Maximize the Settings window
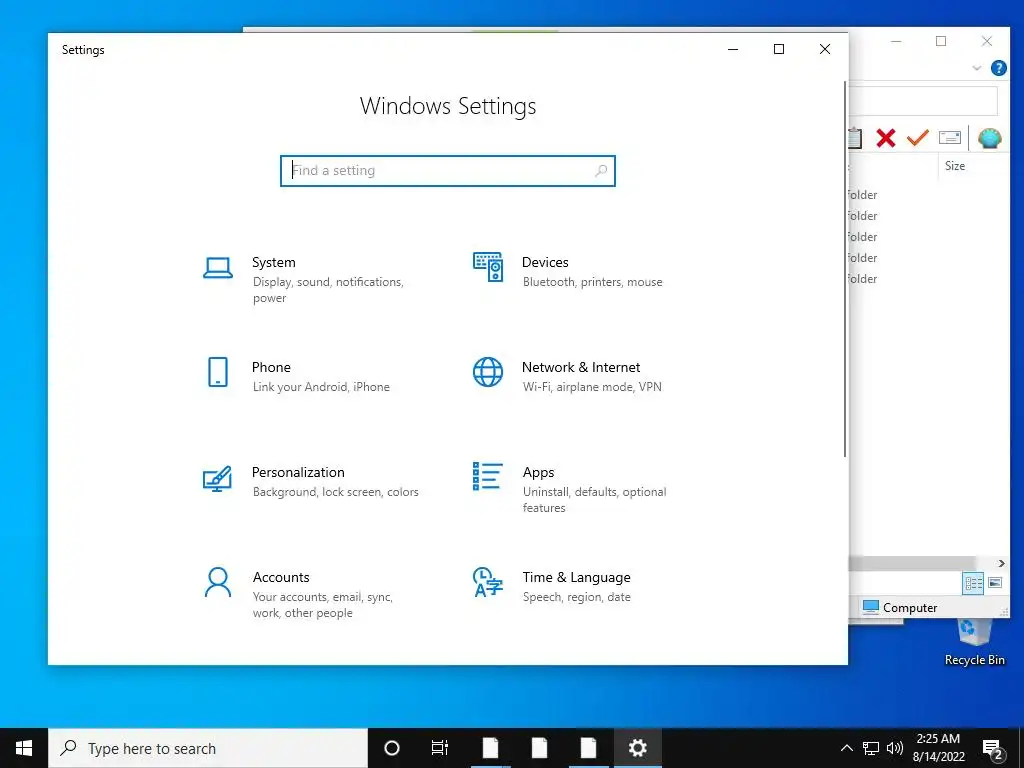Screen dimensions: 1024x768 click(x=778, y=49)
